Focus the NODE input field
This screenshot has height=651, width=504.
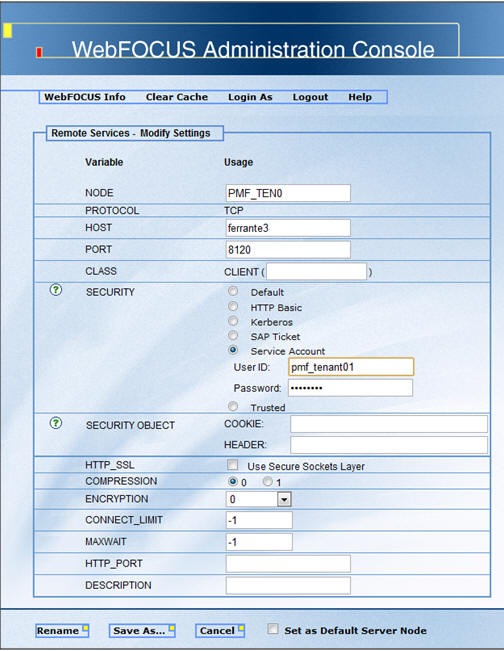[288, 193]
